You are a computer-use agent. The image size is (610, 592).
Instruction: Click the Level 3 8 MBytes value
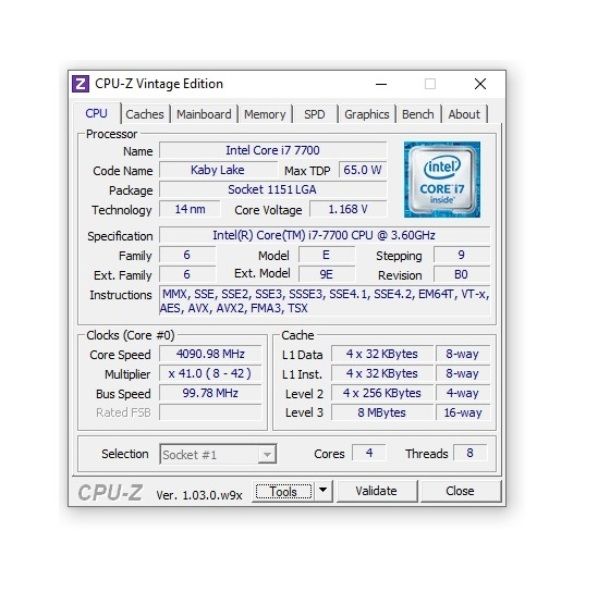click(382, 412)
